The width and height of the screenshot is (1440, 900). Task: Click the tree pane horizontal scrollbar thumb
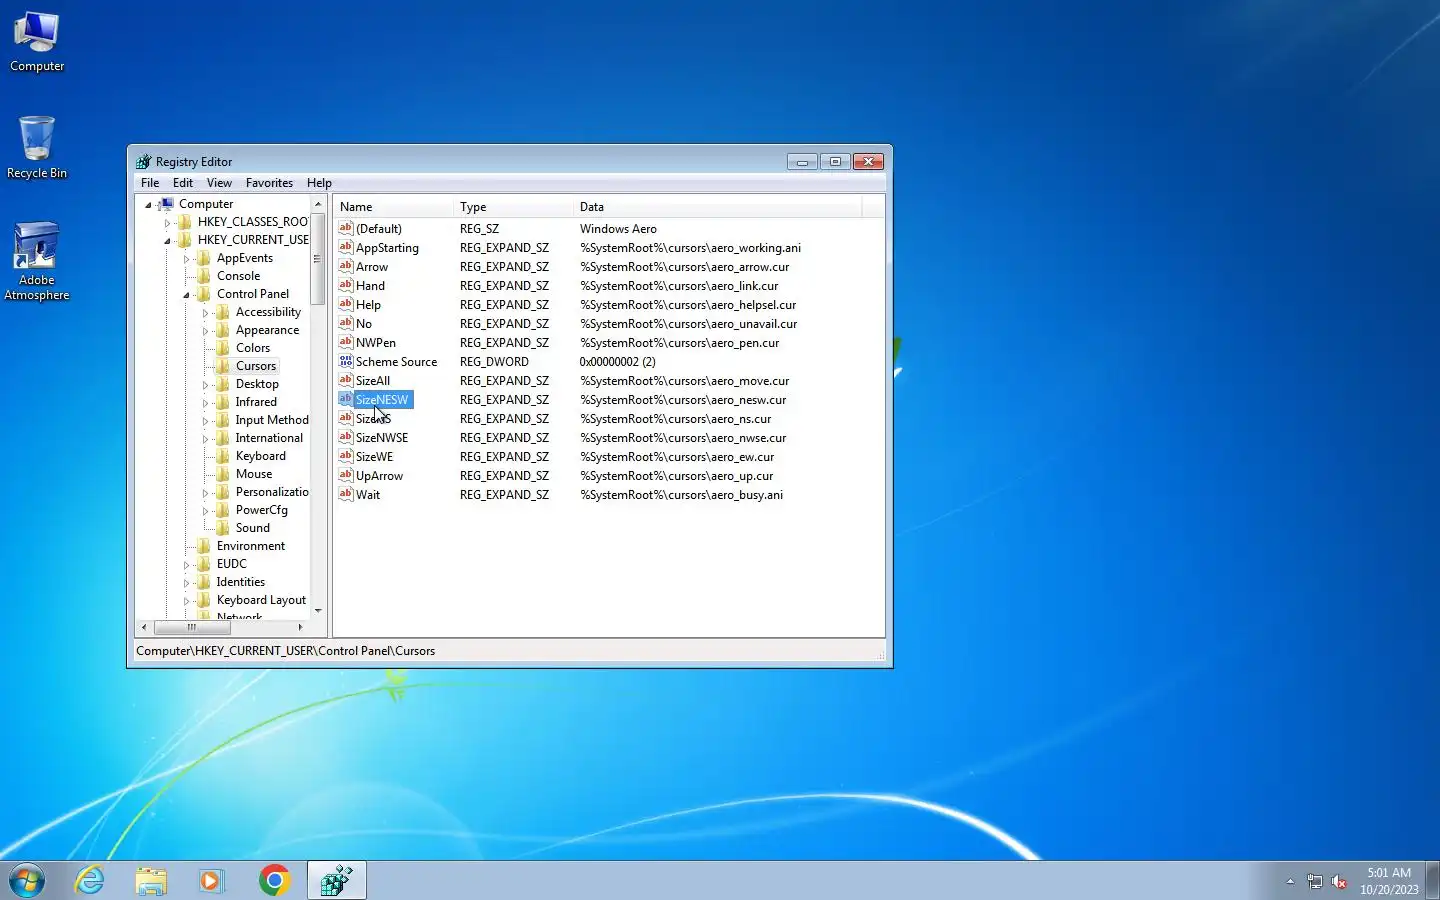(191, 628)
